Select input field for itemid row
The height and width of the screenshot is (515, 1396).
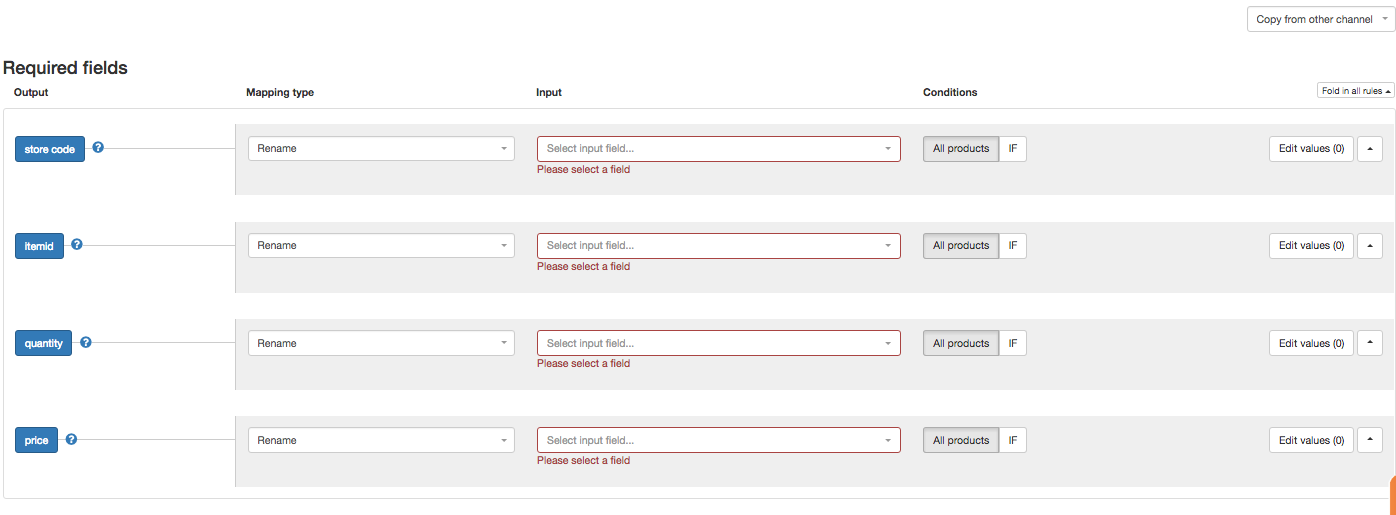[718, 246]
